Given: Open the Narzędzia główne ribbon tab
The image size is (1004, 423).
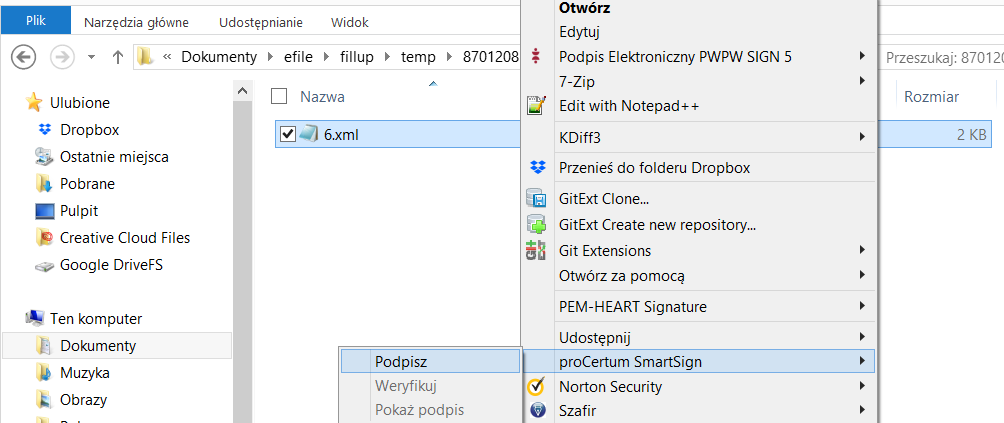Looking at the screenshot, I should pos(136,22).
